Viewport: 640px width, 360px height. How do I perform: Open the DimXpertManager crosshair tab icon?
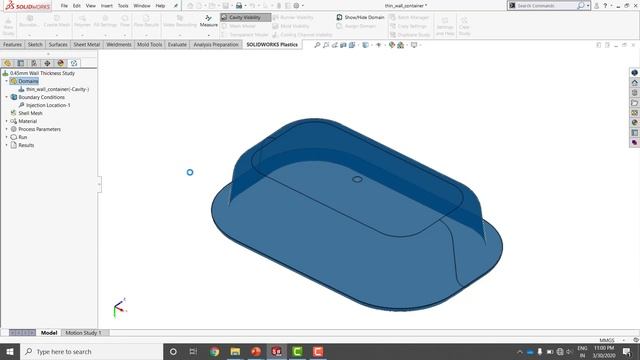tap(47, 63)
